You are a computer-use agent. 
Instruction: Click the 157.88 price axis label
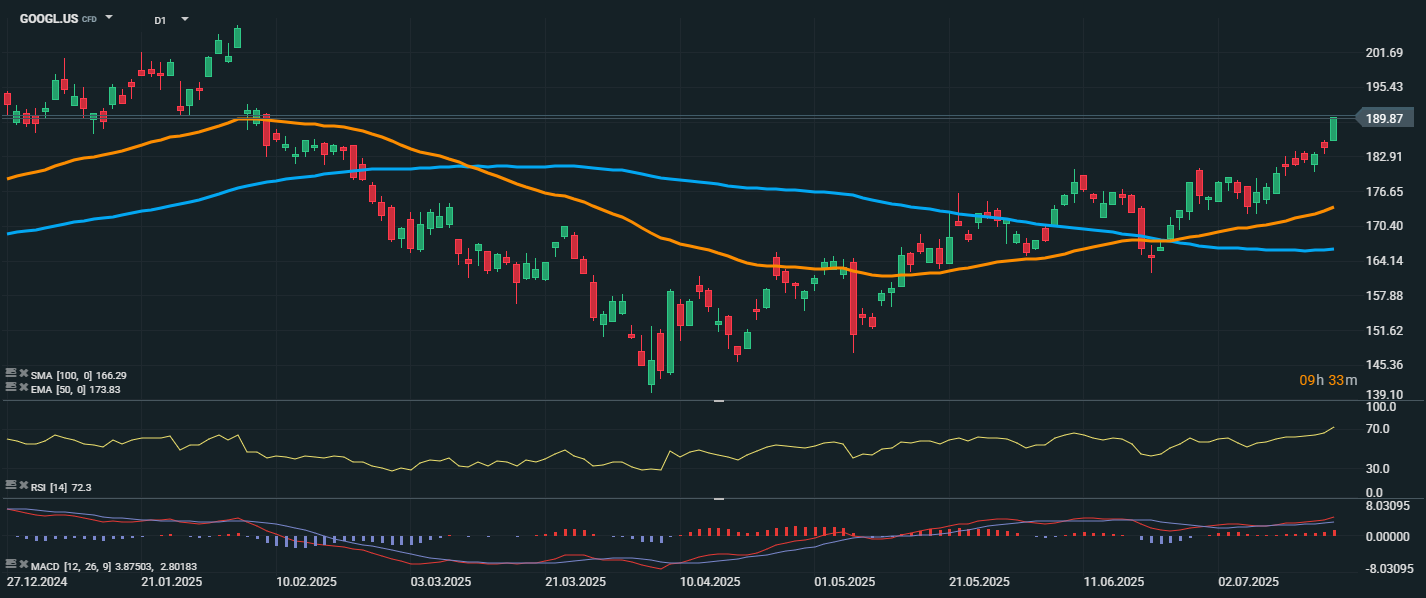pos(1384,296)
